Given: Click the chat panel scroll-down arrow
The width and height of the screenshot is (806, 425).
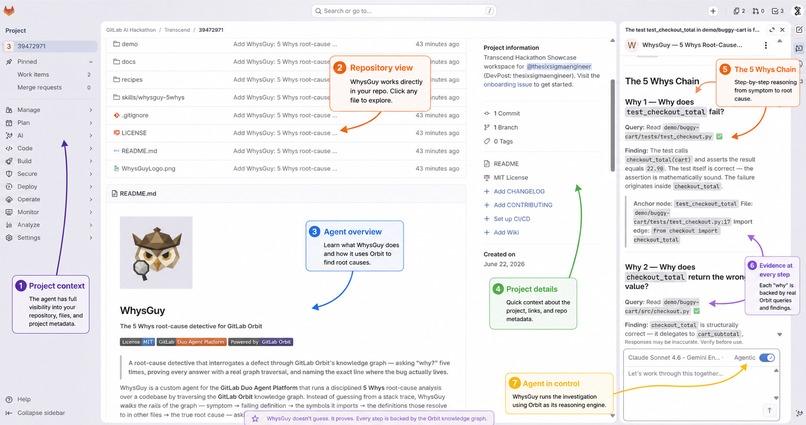Looking at the screenshot, I should tap(780, 335).
